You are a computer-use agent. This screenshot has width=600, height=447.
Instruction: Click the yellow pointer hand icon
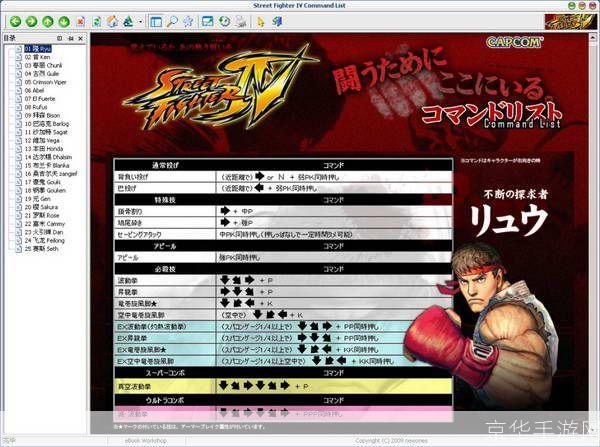261,21
